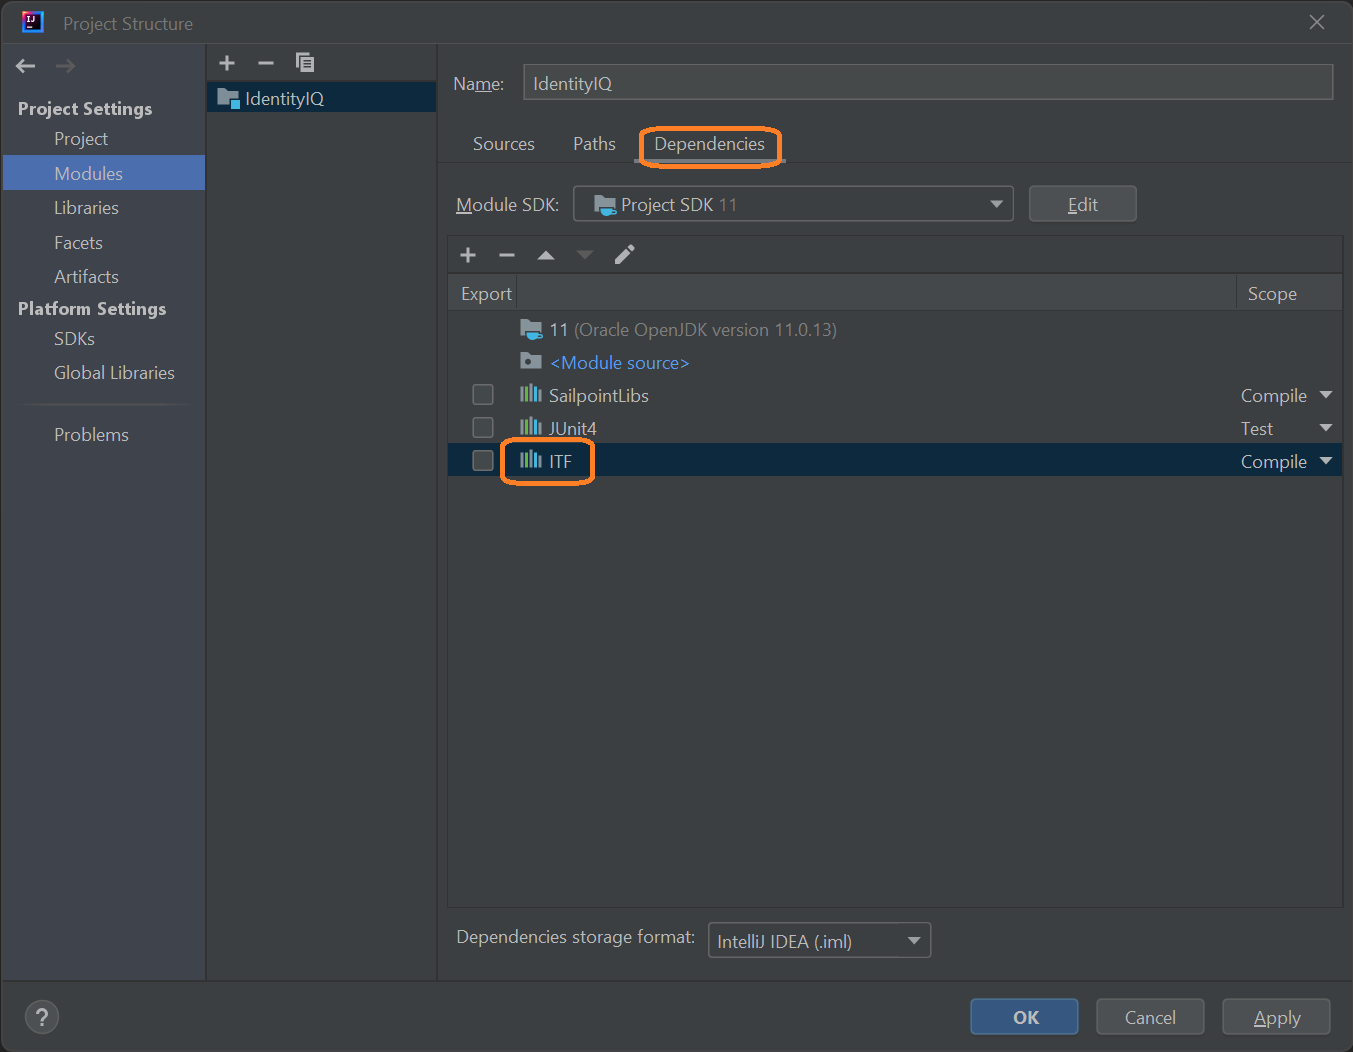Close the Project Structure dialog
1353x1052 pixels.
tap(1317, 22)
